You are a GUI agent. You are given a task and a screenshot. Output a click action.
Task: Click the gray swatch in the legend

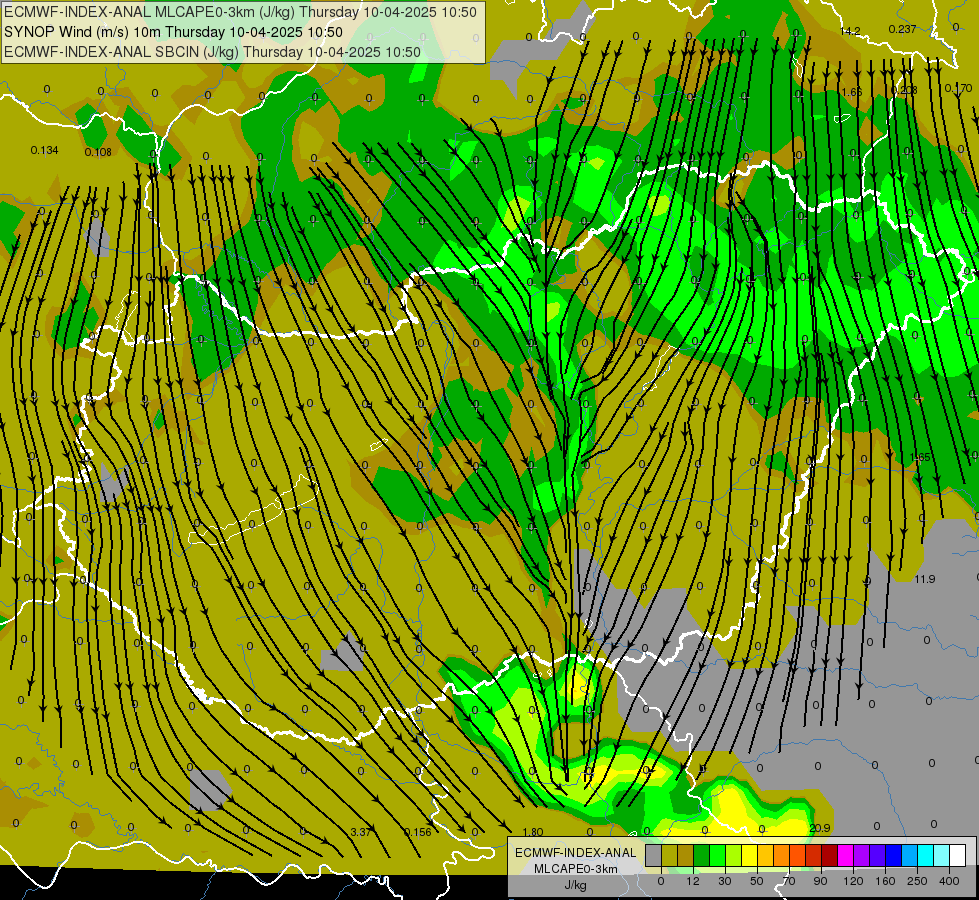pyautogui.click(x=654, y=856)
